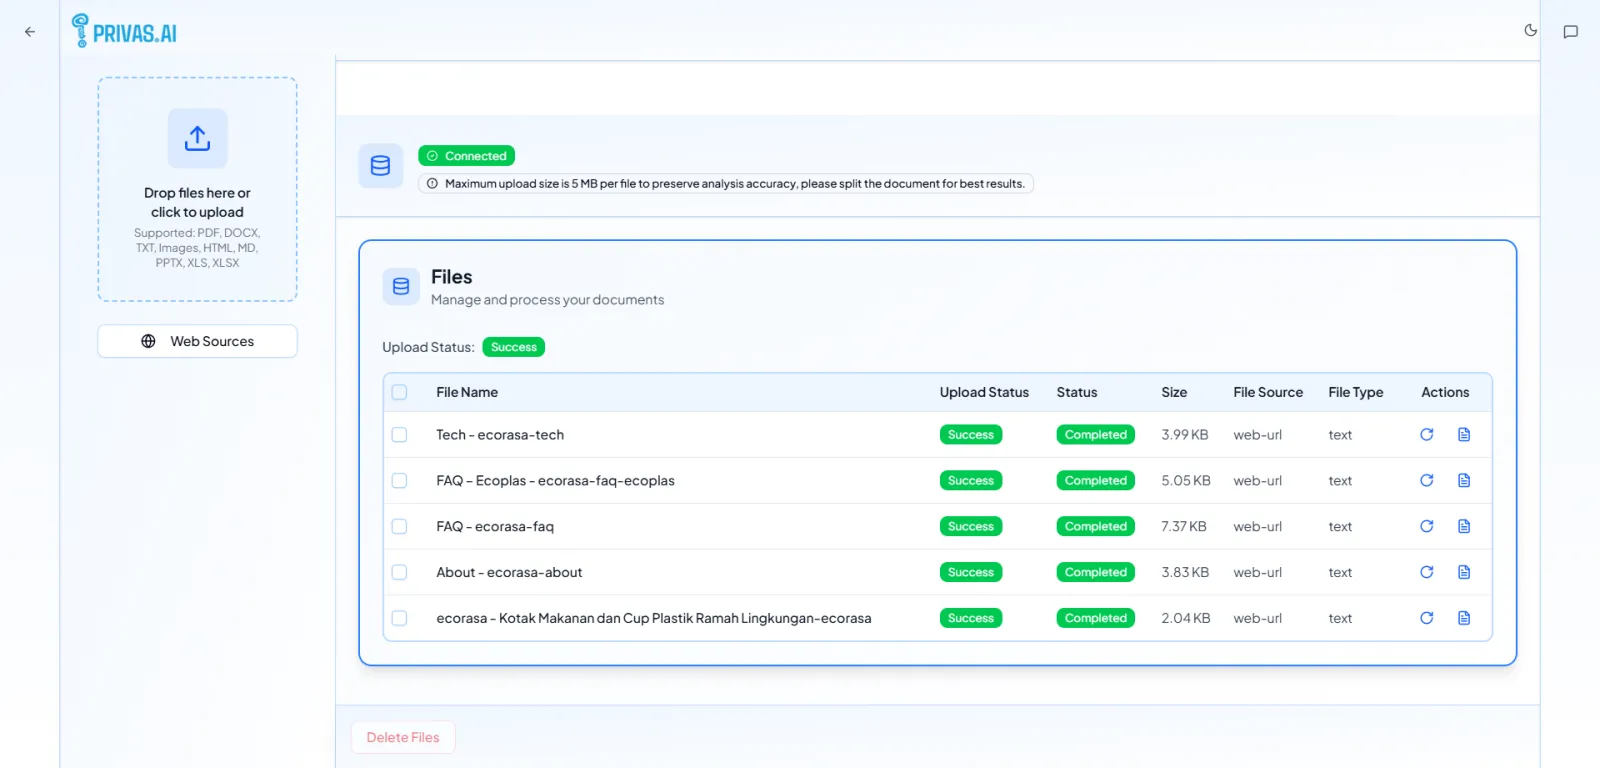
Task: Click the Size column header
Action: (x=1174, y=393)
